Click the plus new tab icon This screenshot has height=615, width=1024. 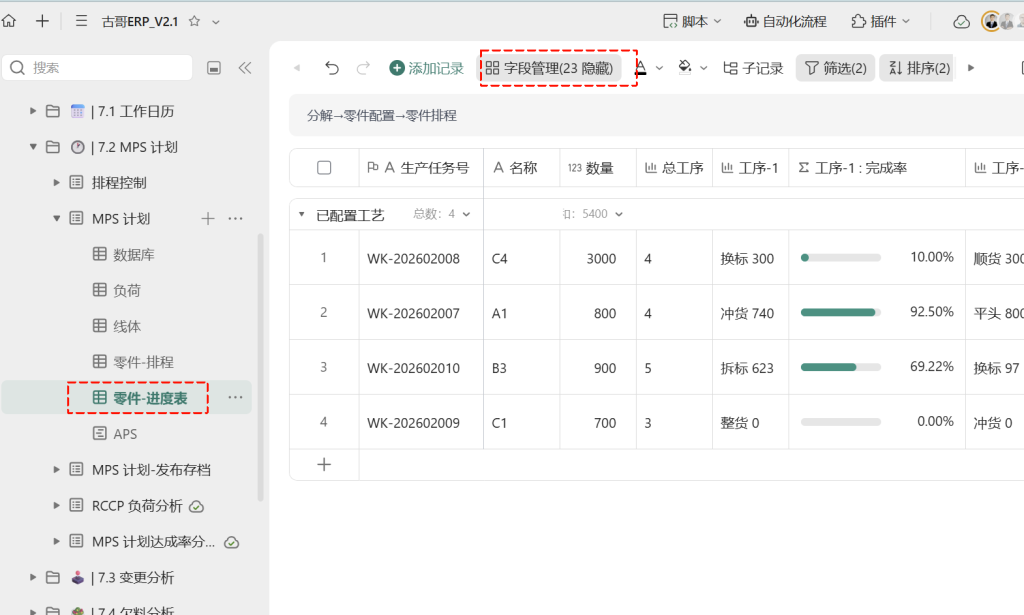42,21
